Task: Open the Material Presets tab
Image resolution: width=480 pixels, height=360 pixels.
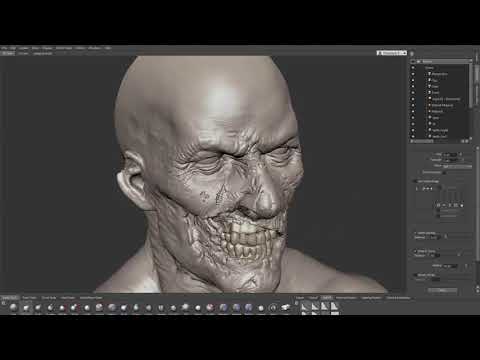Action: [346, 298]
